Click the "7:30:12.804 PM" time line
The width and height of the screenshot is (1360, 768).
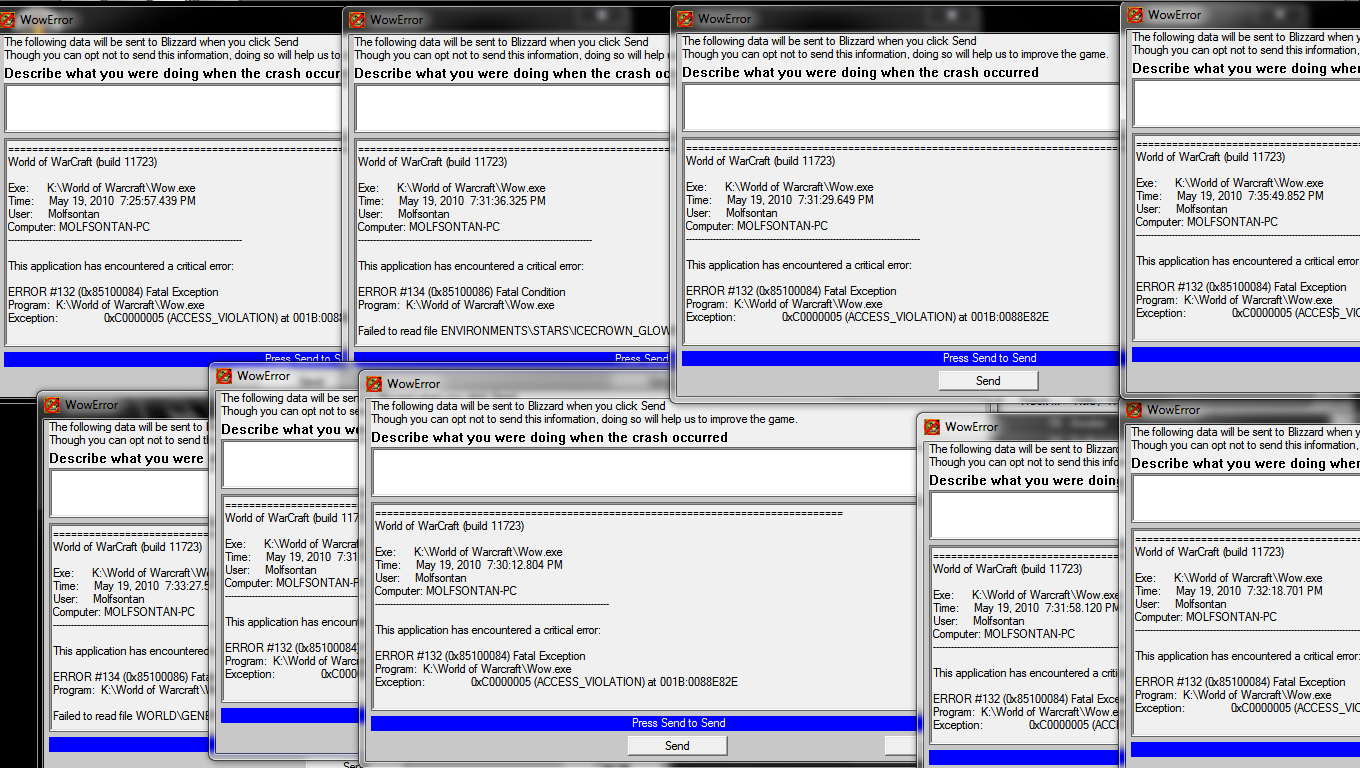pyautogui.click(x=469, y=565)
